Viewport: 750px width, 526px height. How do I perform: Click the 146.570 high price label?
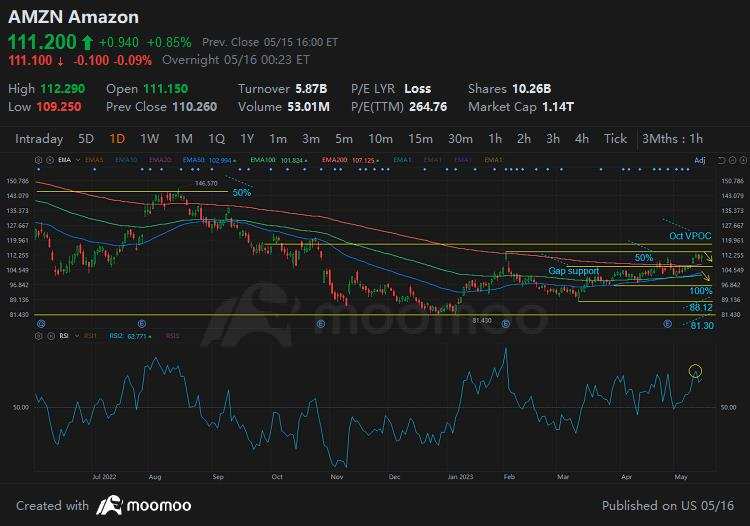click(206, 183)
